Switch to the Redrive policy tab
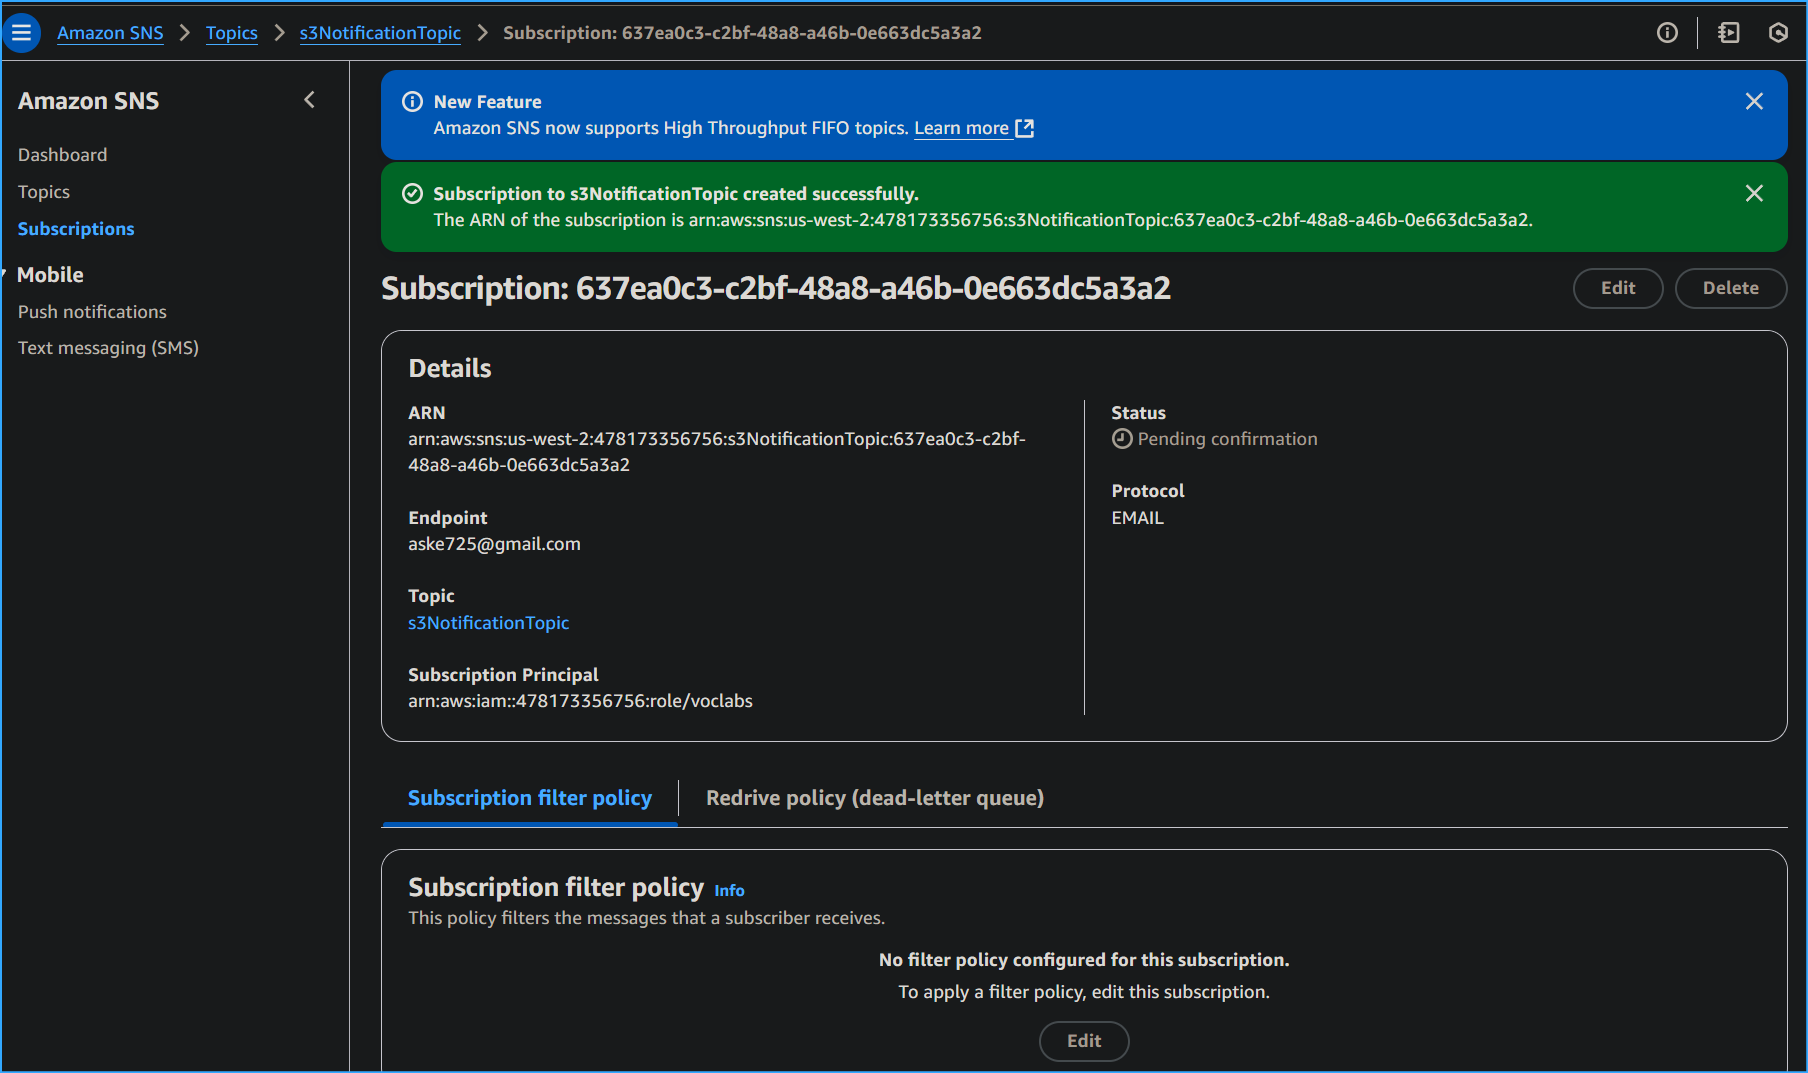The height and width of the screenshot is (1073, 1808). pyautogui.click(x=874, y=798)
